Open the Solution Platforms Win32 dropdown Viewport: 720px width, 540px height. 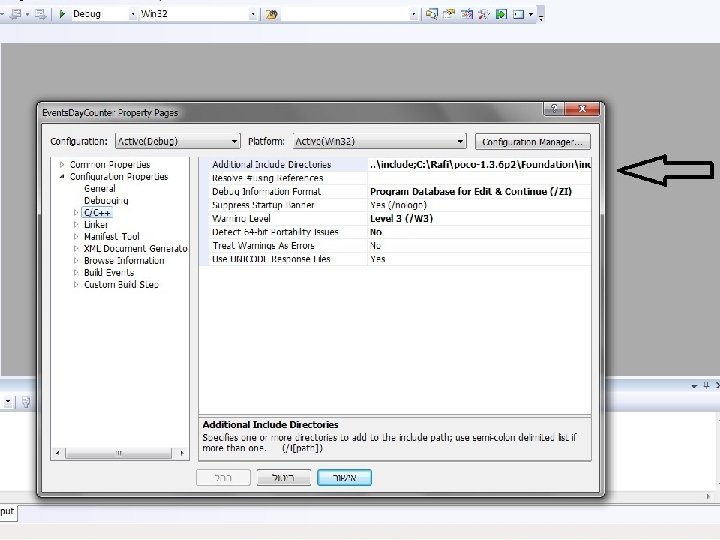253,15
